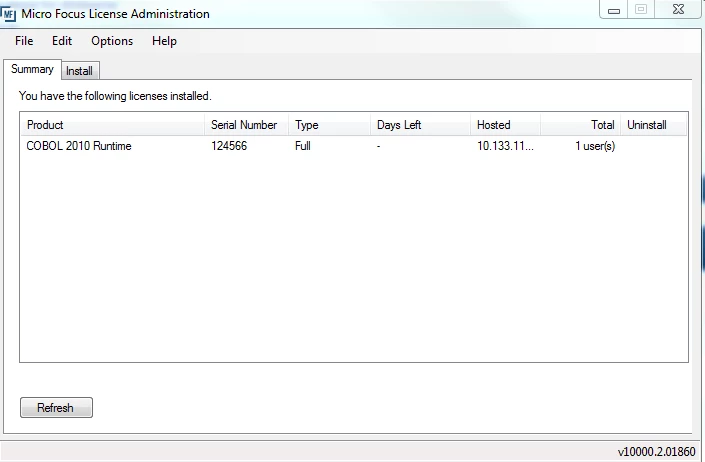This screenshot has height=462, width=705.
Task: Sort by the Product column header
Action: (x=112, y=124)
